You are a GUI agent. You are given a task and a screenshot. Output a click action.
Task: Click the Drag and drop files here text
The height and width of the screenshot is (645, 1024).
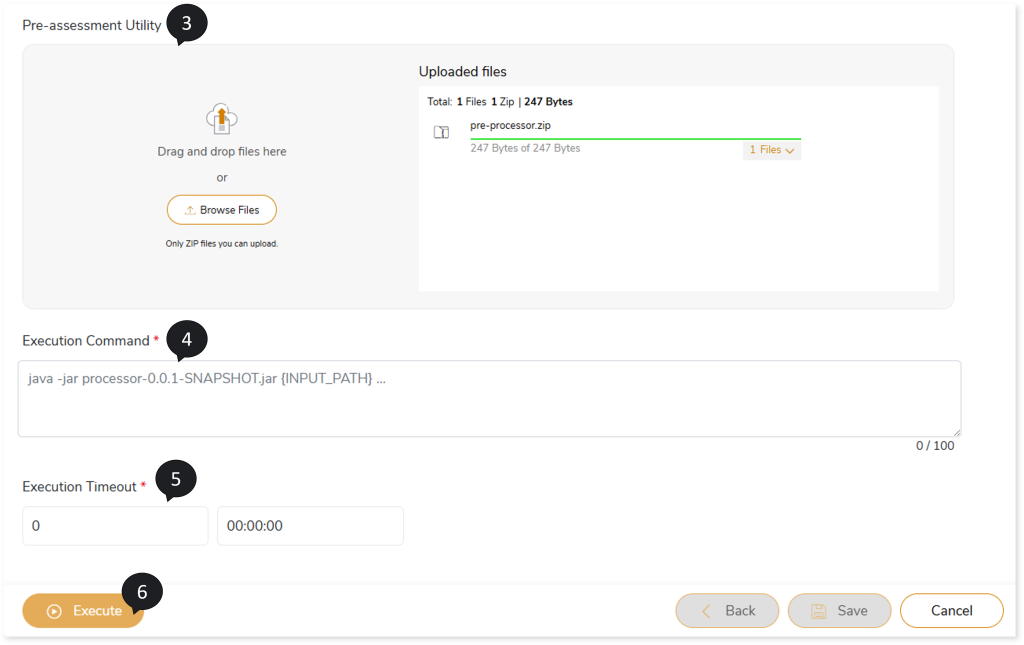pos(222,152)
